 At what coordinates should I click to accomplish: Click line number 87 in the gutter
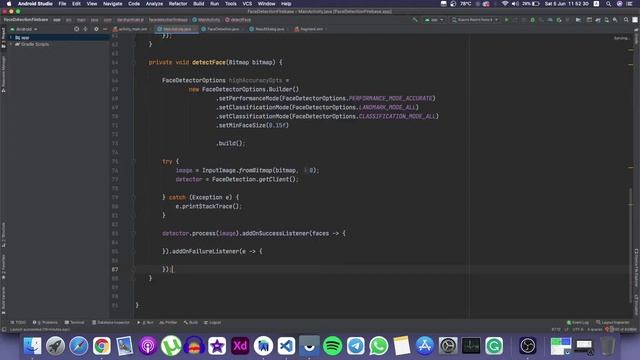[115, 269]
